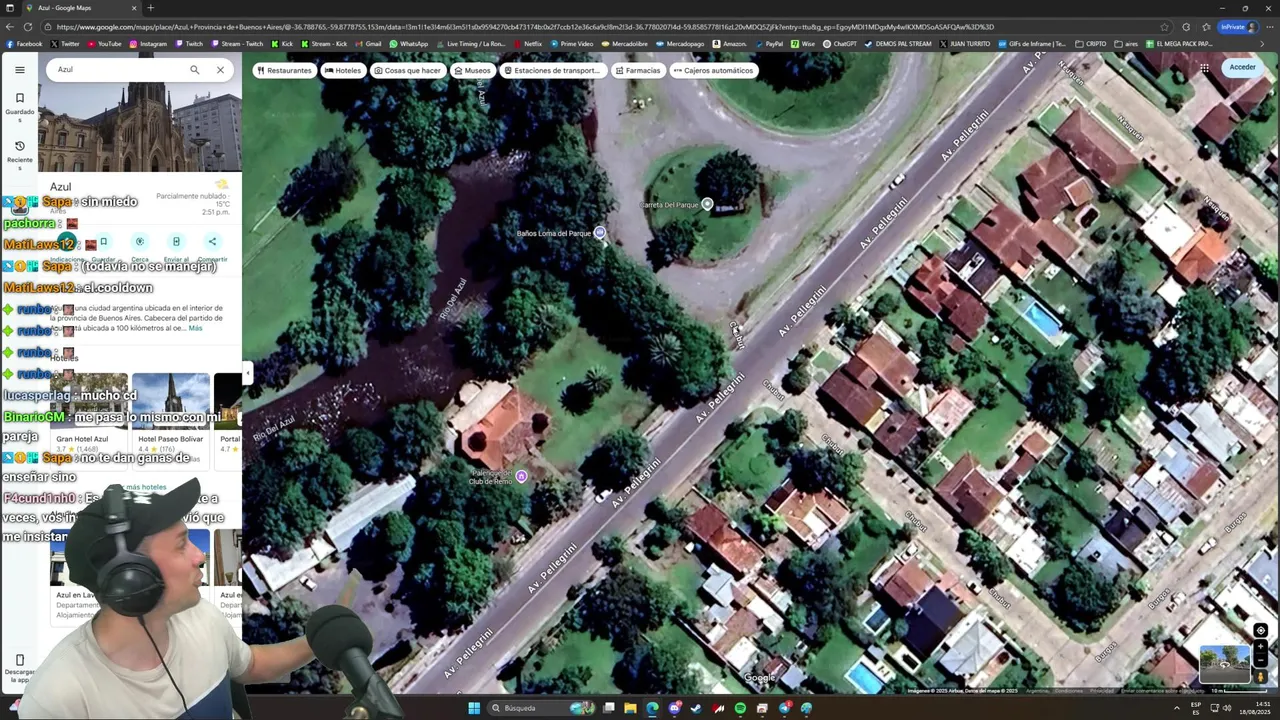Zoom out with the minus button

[x=1261, y=661]
